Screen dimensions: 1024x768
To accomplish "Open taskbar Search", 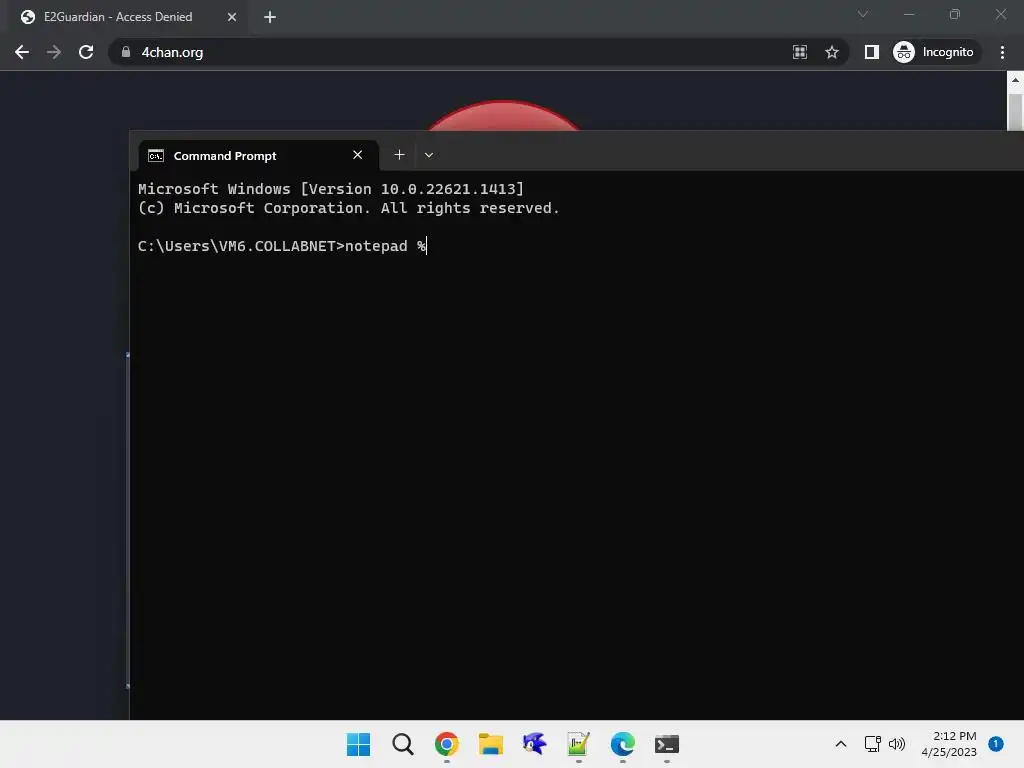I will tap(403, 744).
